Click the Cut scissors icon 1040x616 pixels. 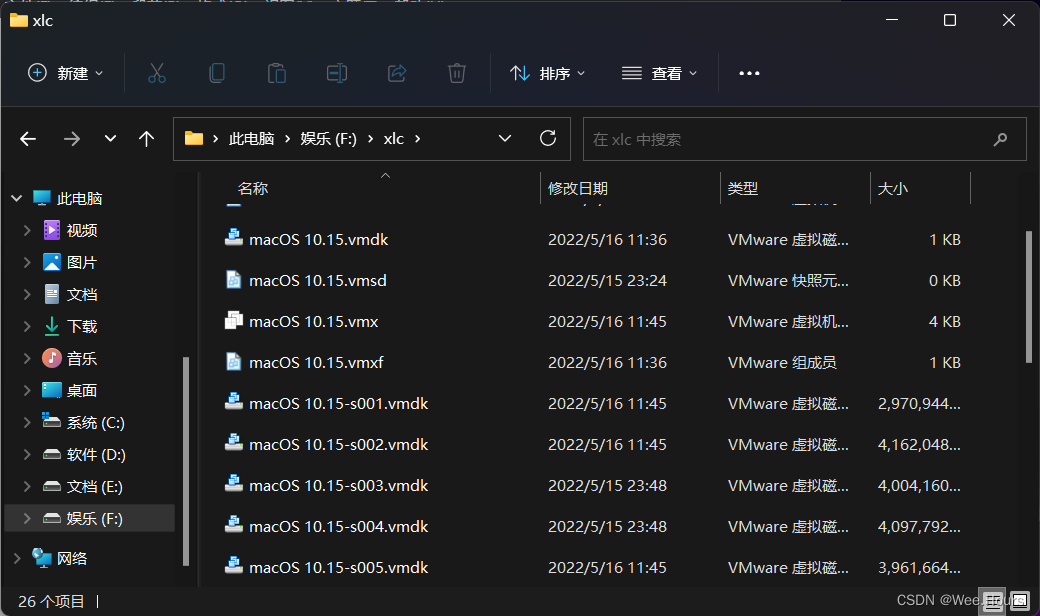[157, 73]
